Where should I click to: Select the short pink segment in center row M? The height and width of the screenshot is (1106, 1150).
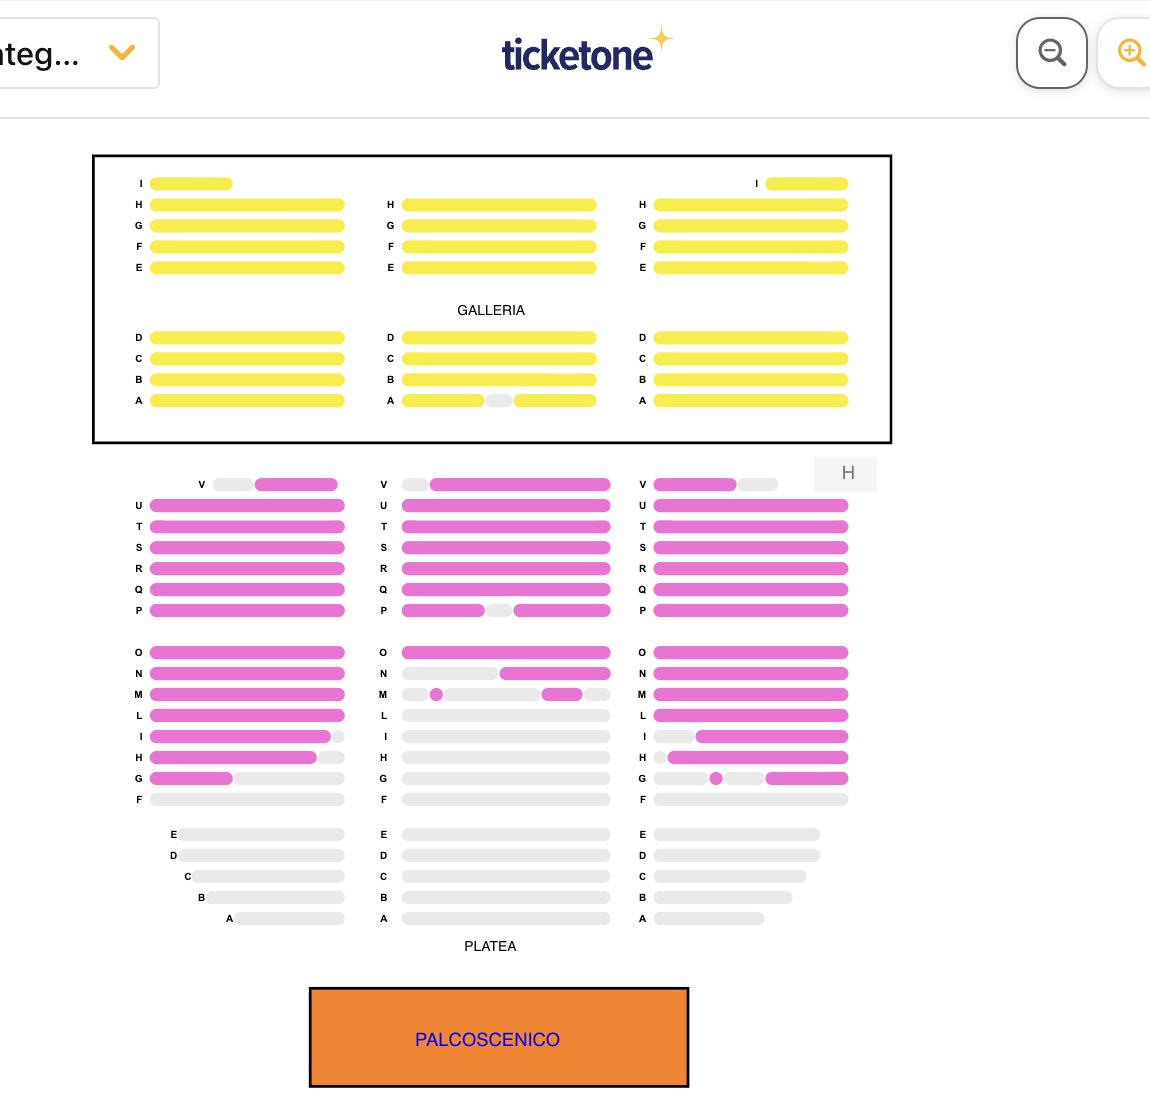point(562,695)
